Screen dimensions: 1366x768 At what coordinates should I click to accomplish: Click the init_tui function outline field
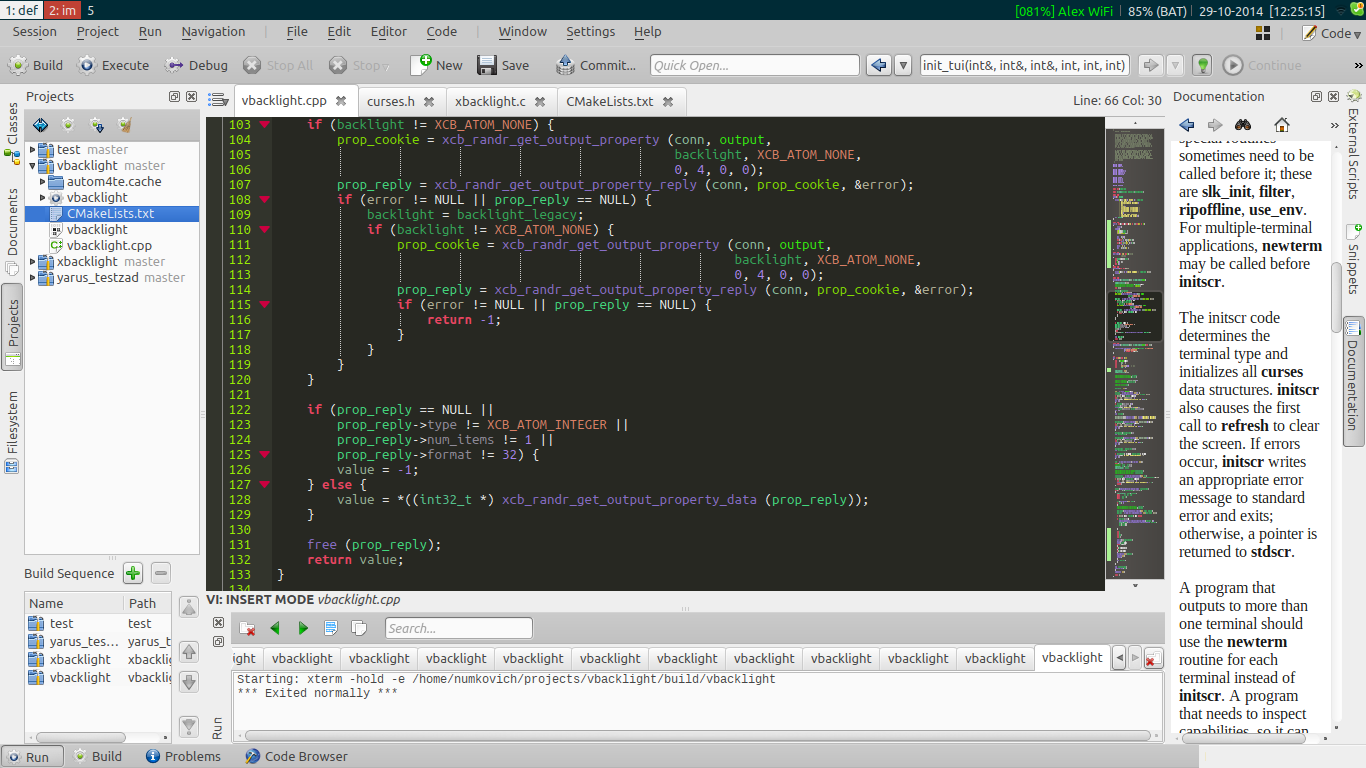click(1025, 65)
